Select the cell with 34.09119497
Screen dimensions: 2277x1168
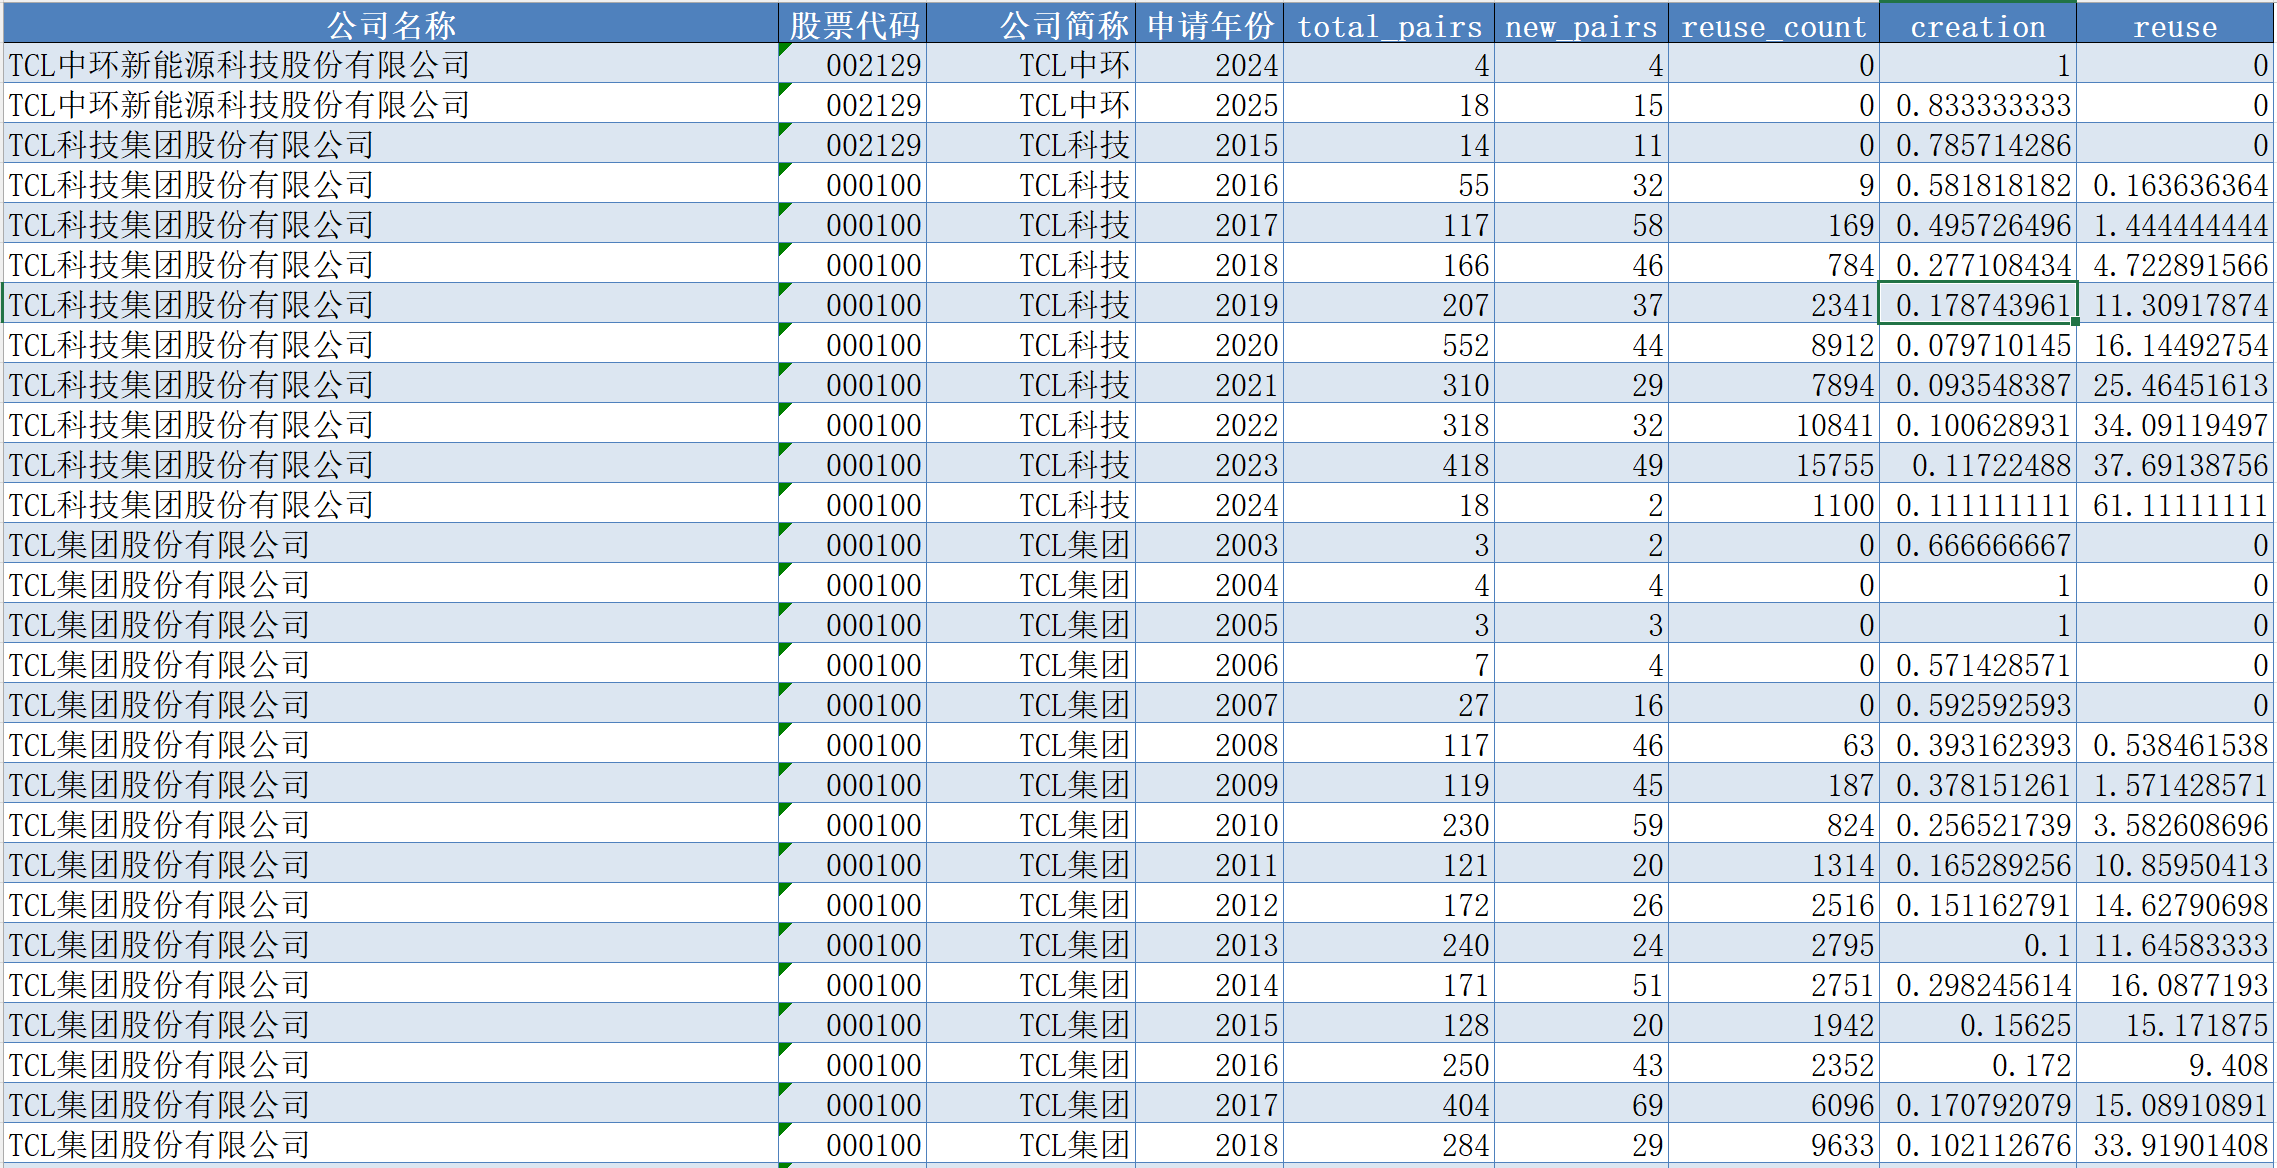[2175, 424]
